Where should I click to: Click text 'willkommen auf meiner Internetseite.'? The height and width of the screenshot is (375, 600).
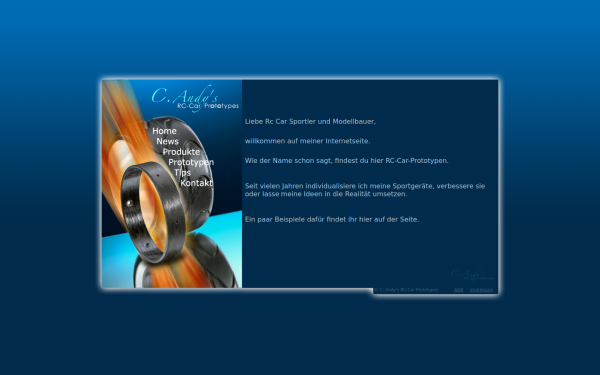pyautogui.click(x=307, y=141)
